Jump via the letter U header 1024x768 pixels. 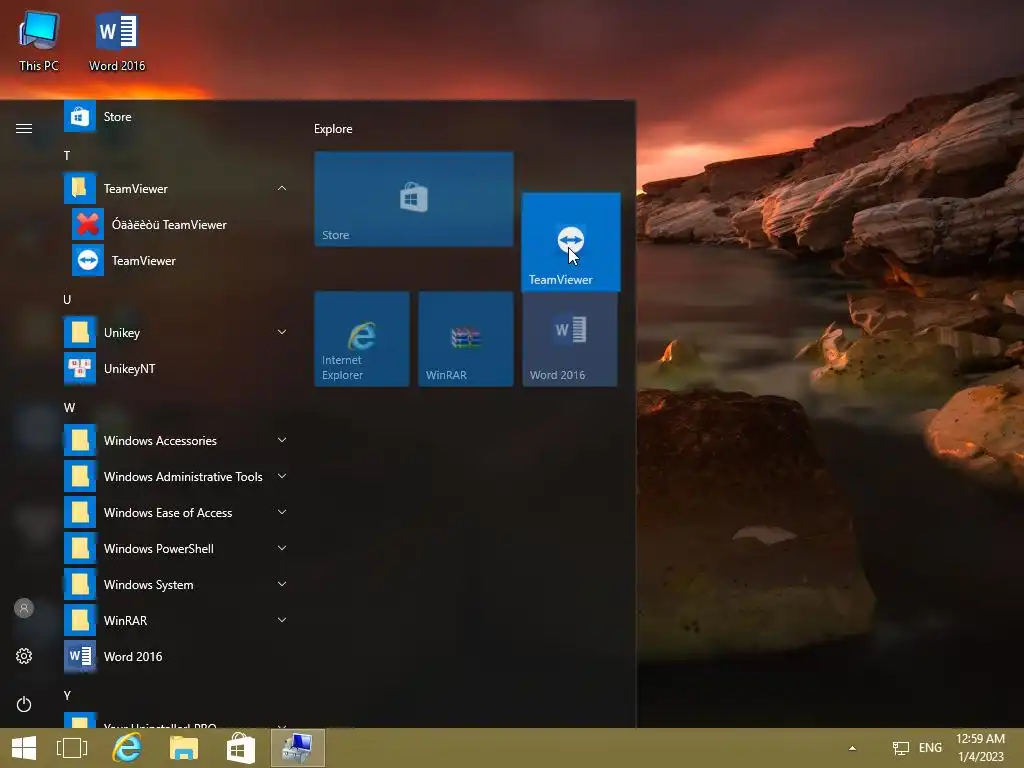pyautogui.click(x=67, y=300)
